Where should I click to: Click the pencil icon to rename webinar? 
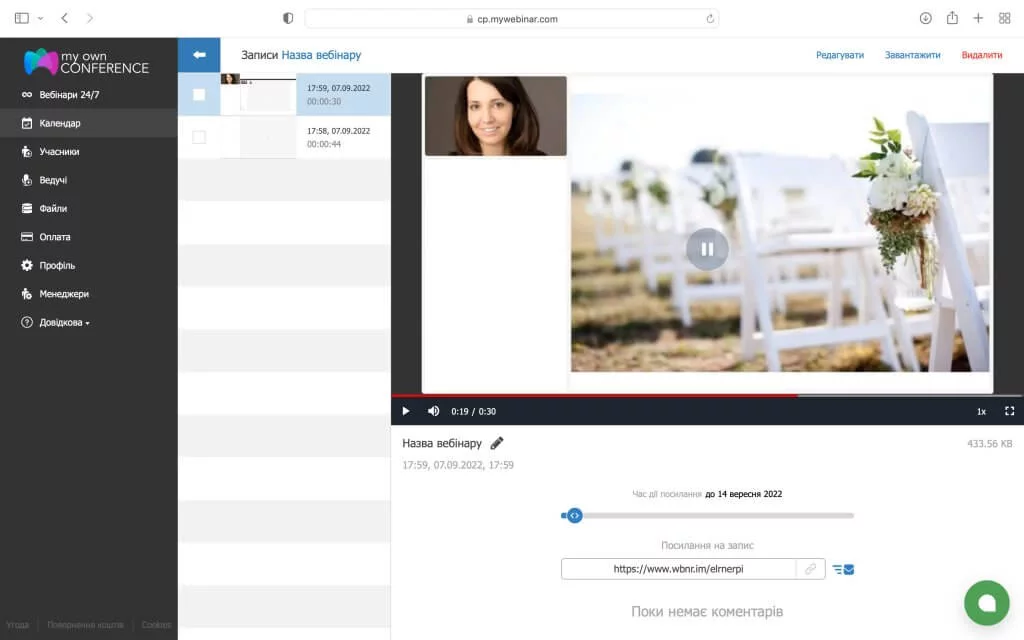pyautogui.click(x=497, y=443)
